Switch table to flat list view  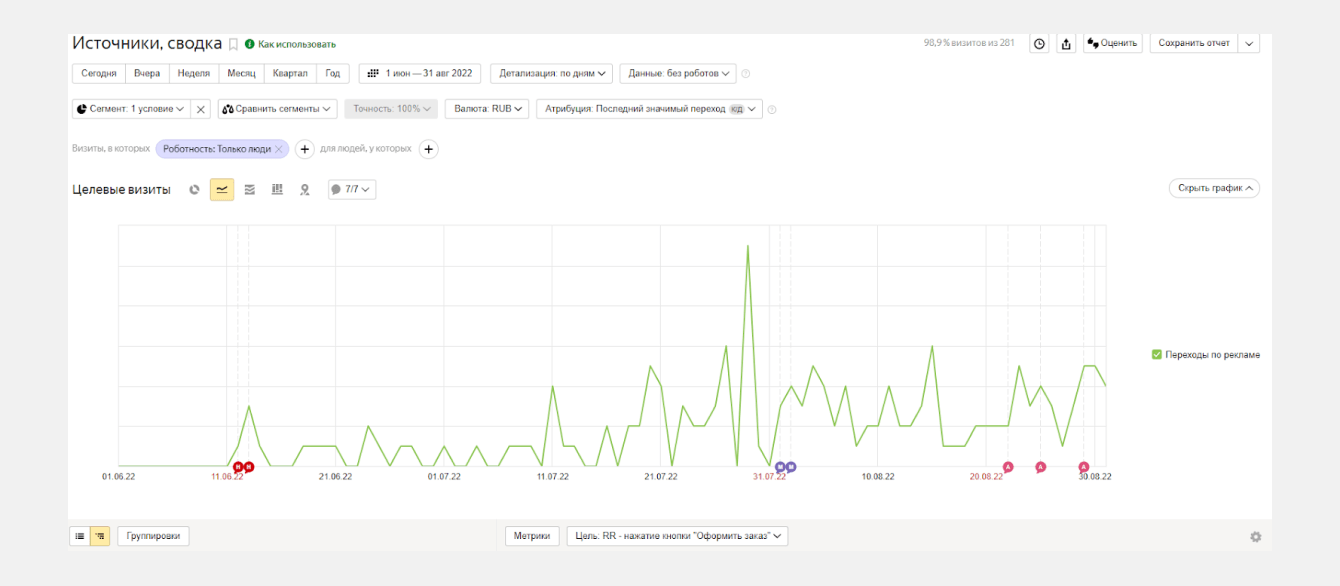click(x=79, y=536)
